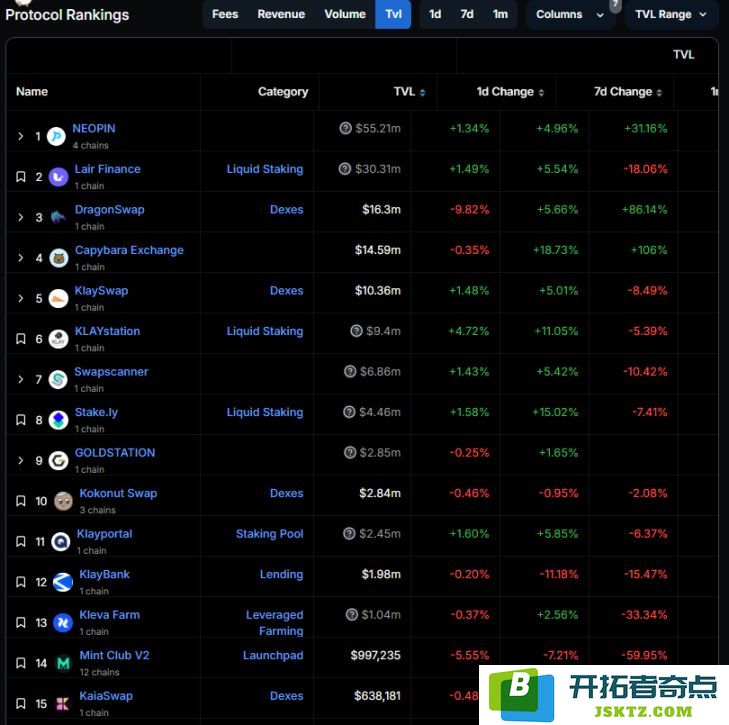Click the question mark beside Stake.ly TVL

[349, 412]
